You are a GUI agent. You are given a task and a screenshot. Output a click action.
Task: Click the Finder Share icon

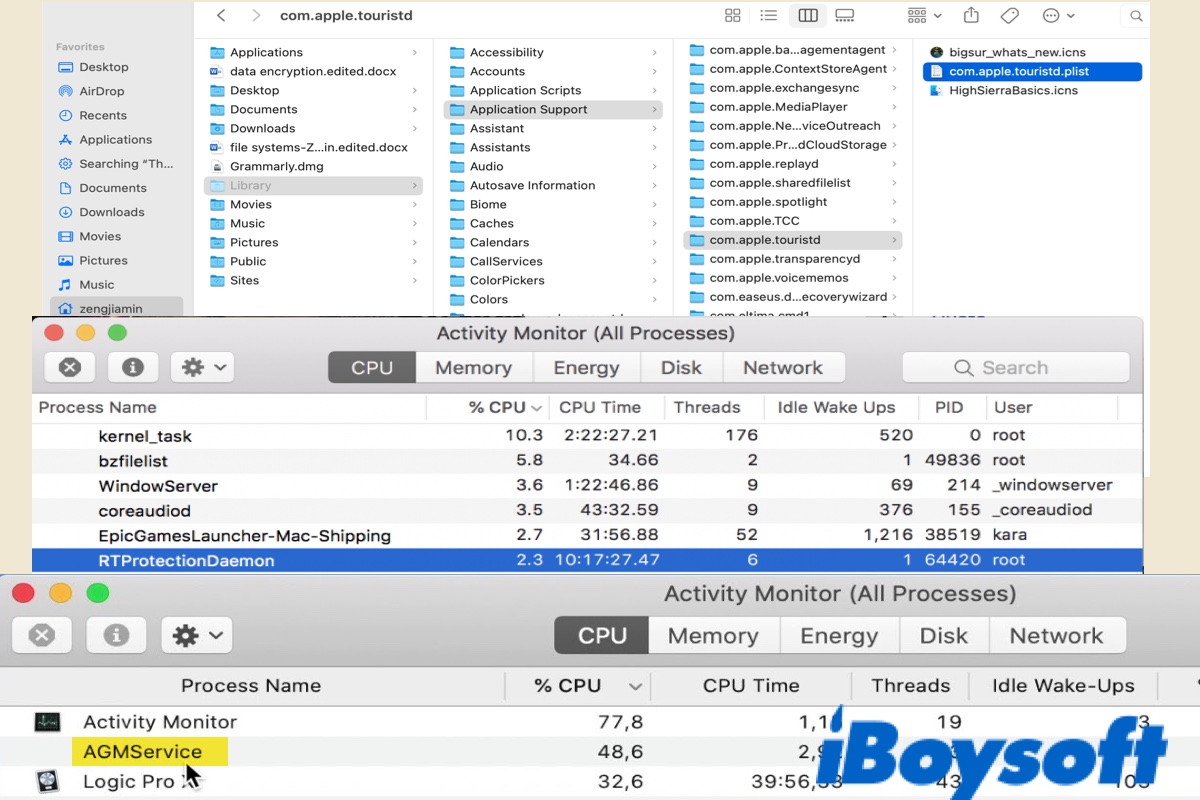click(971, 16)
